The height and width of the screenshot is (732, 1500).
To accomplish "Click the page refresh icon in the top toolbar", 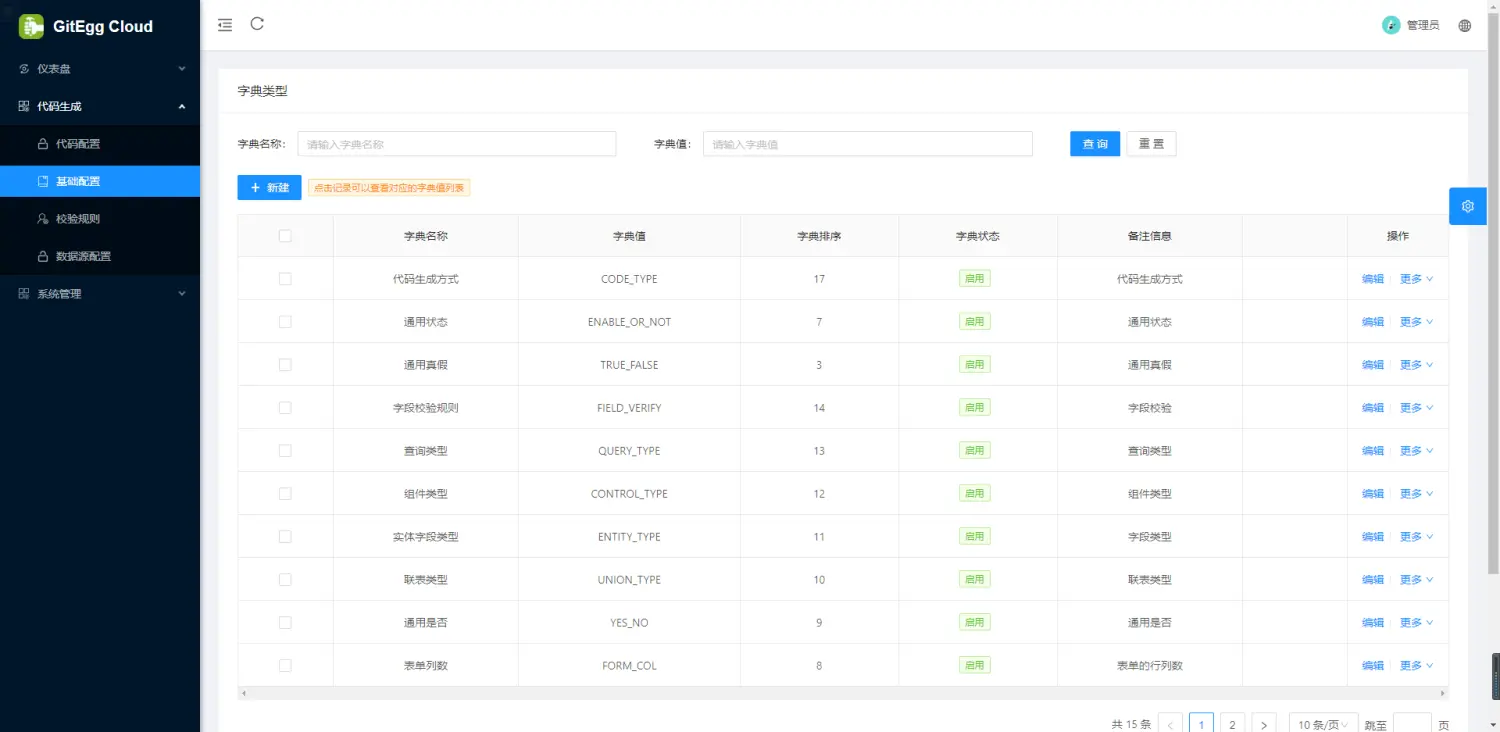I will click(257, 25).
